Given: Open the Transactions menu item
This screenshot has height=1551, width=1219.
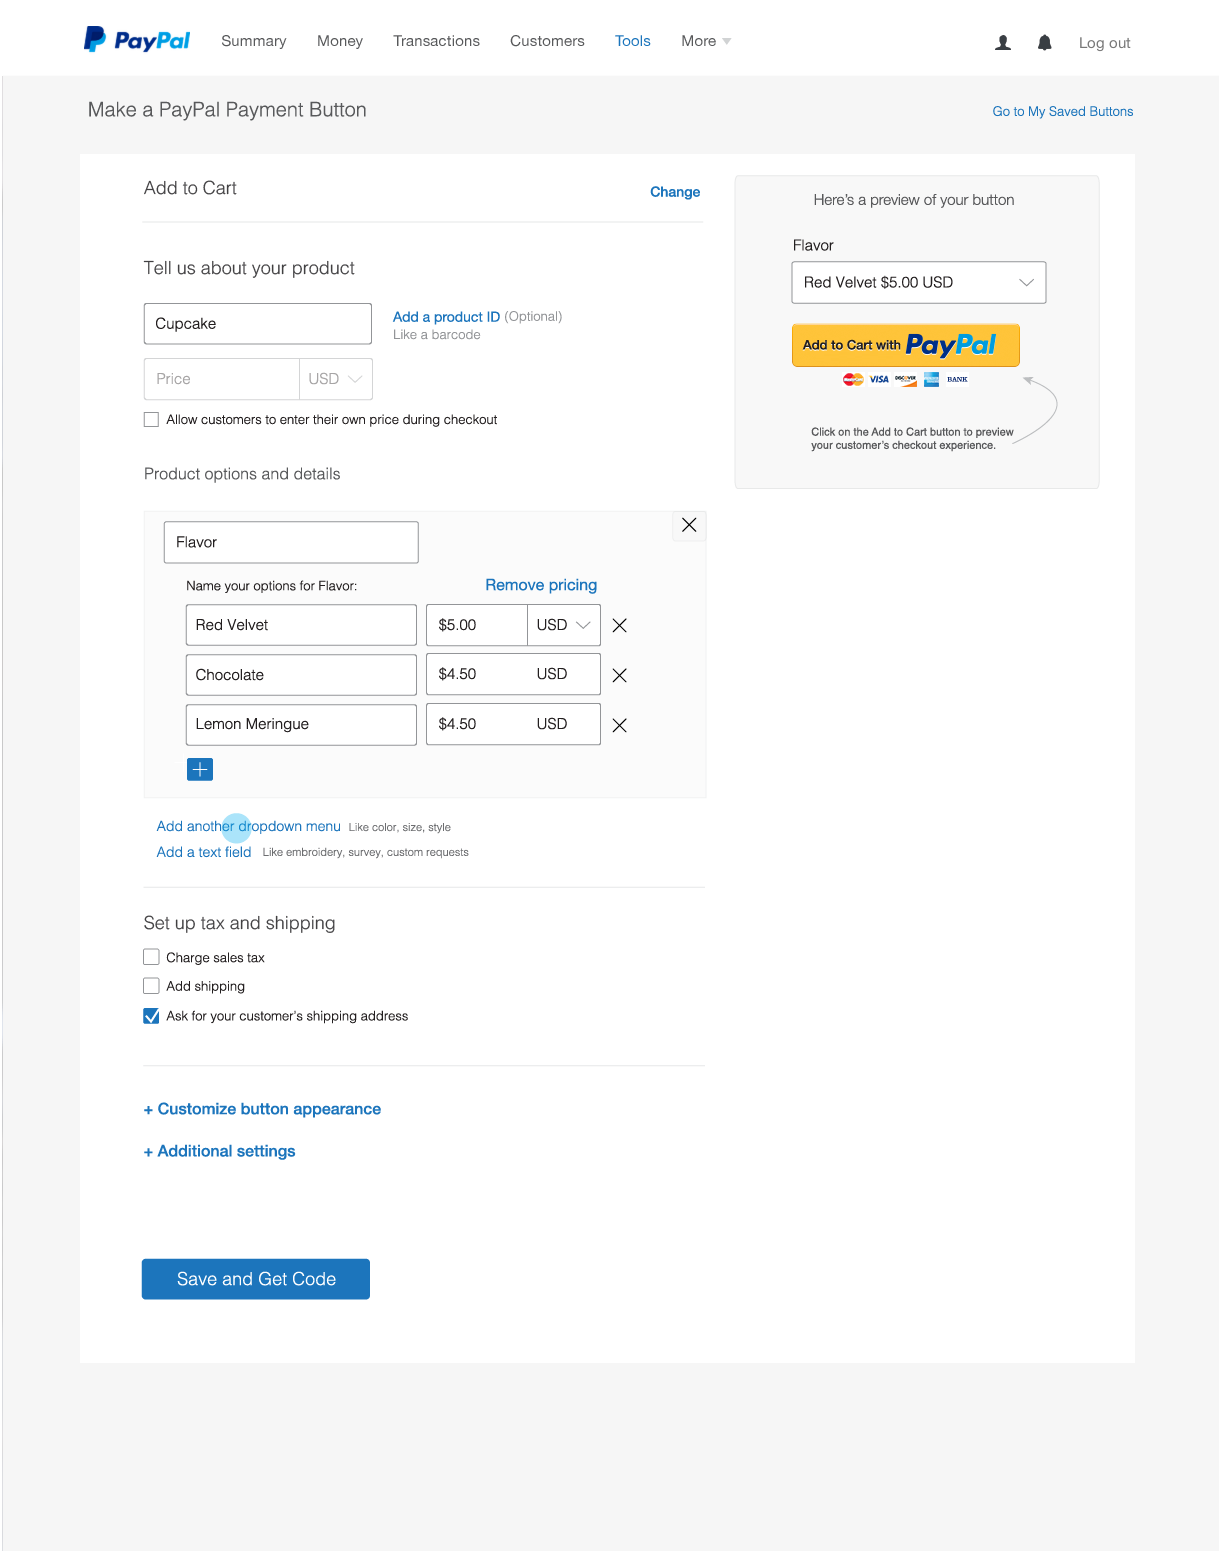Looking at the screenshot, I should pyautogui.click(x=436, y=41).
